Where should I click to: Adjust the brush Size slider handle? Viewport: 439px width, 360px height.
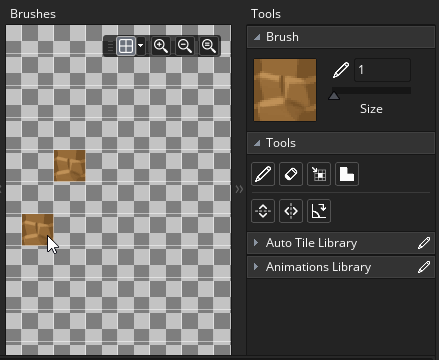[334, 96]
